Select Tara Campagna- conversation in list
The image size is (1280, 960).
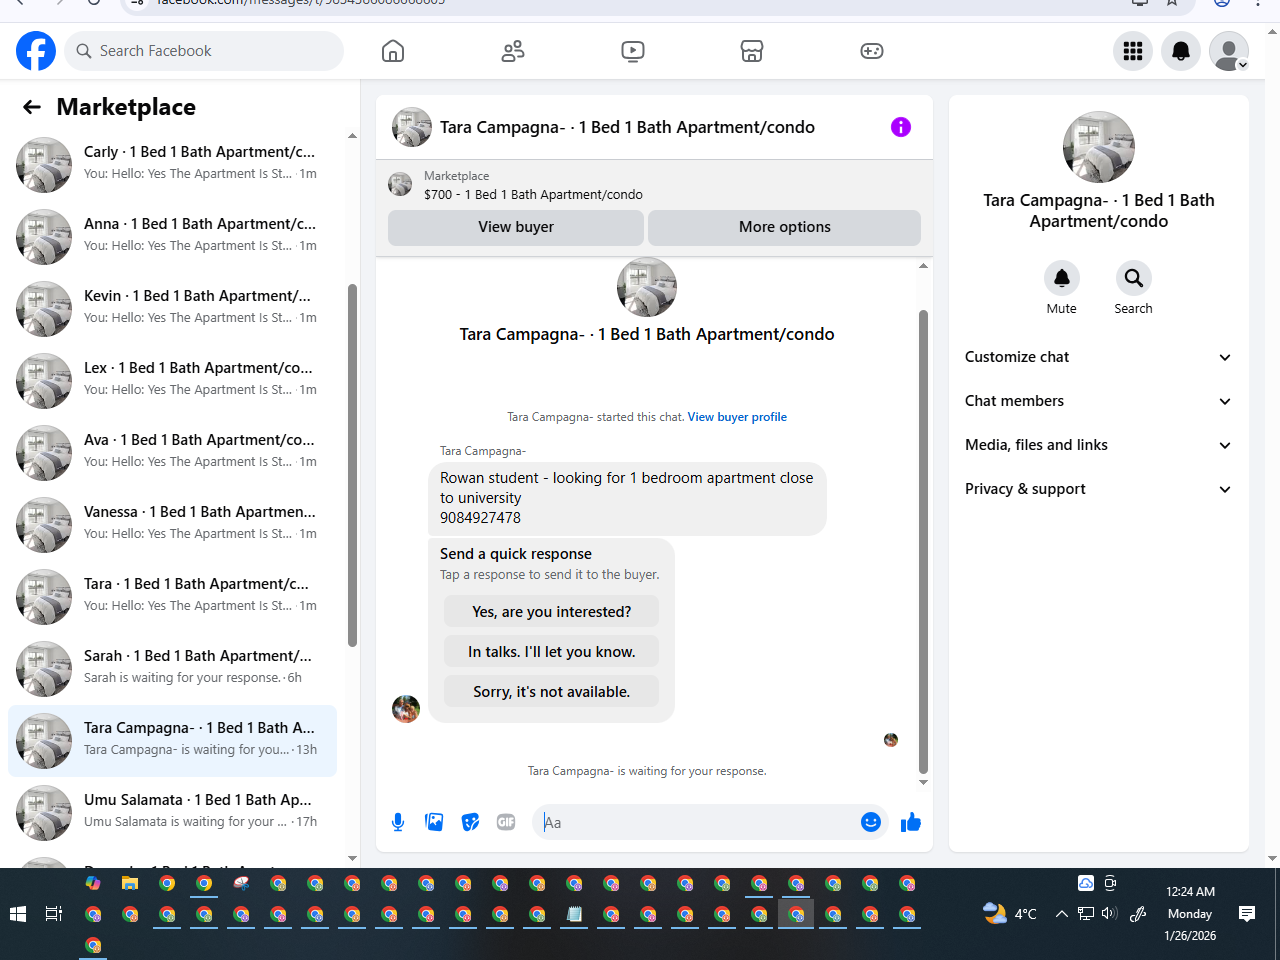[x=172, y=741]
